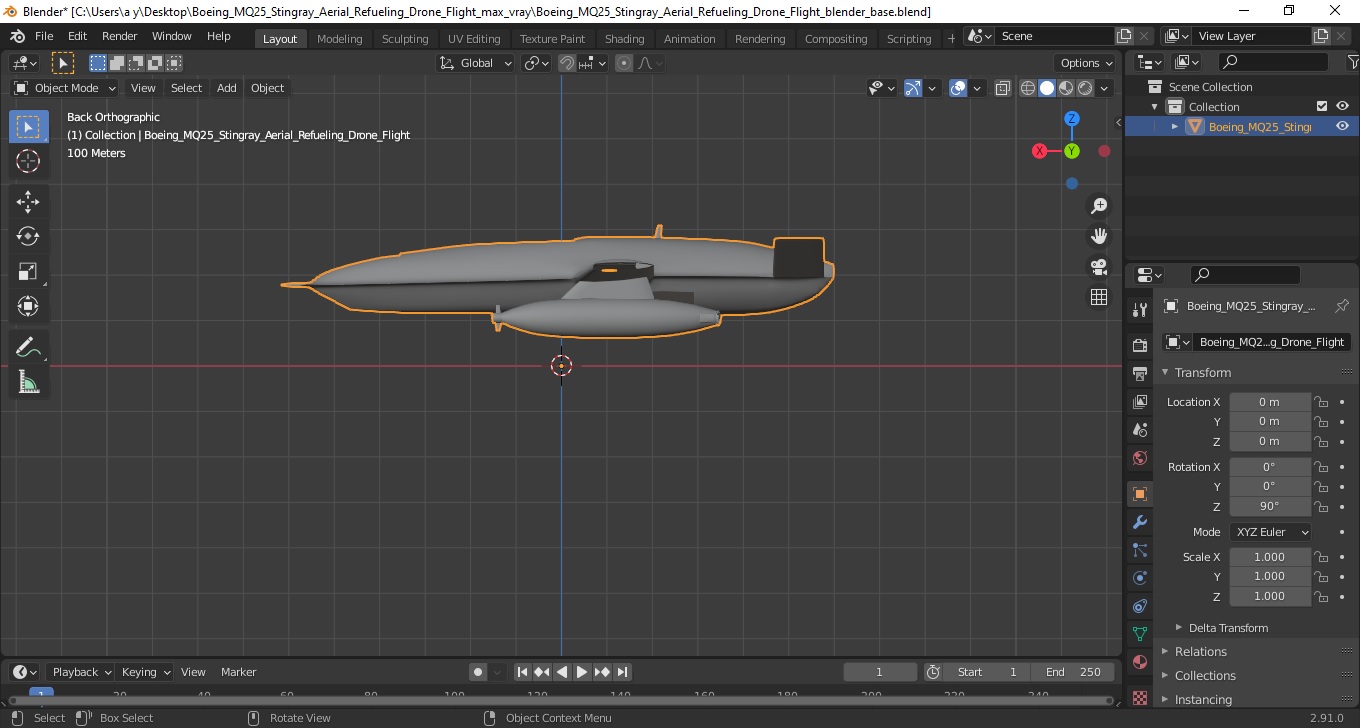This screenshot has height=728, width=1360.
Task: Open the Render menu
Action: tap(120, 36)
